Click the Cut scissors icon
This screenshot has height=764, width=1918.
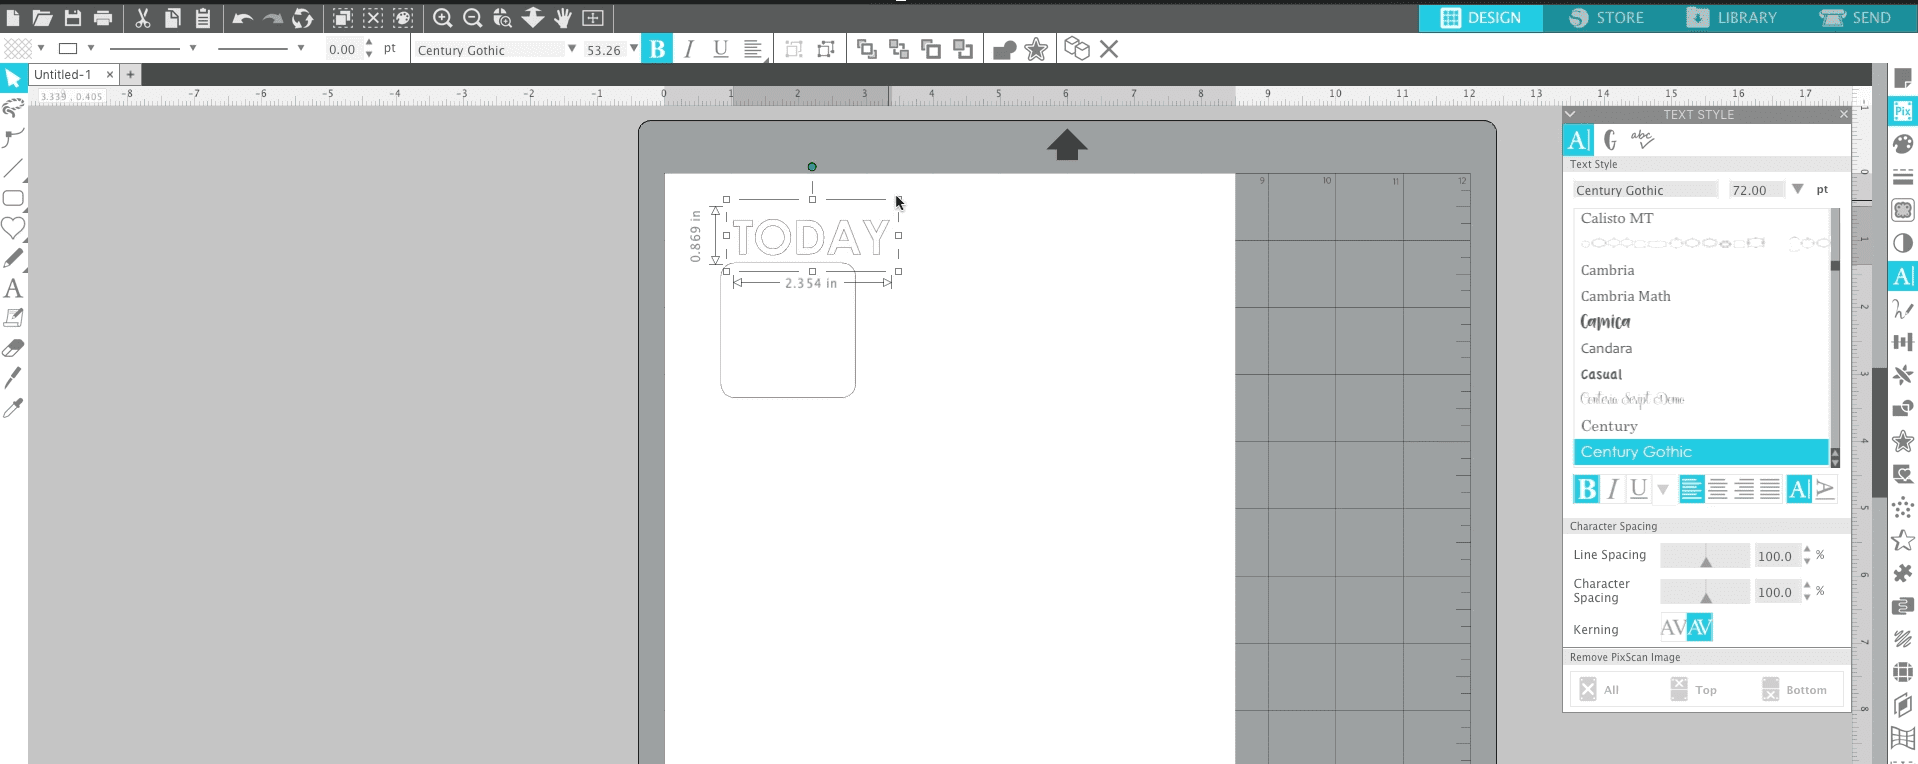click(x=142, y=18)
